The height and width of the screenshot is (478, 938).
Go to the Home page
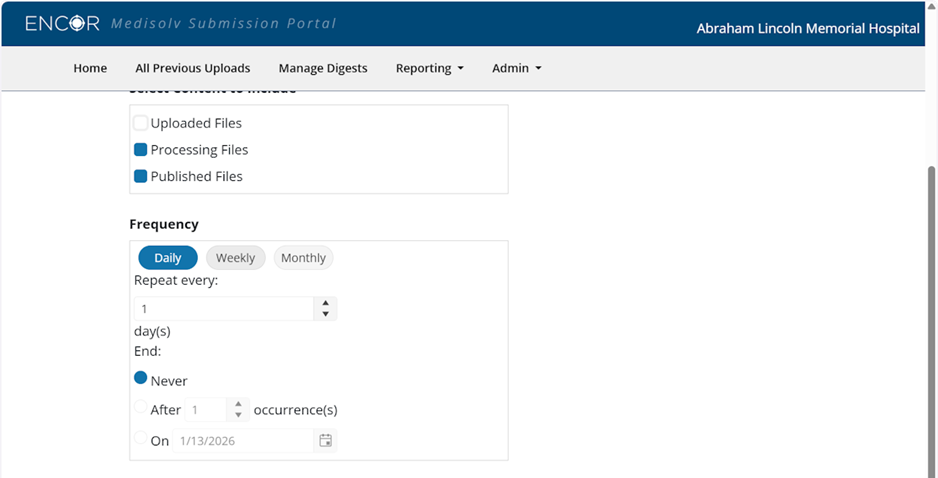(90, 68)
